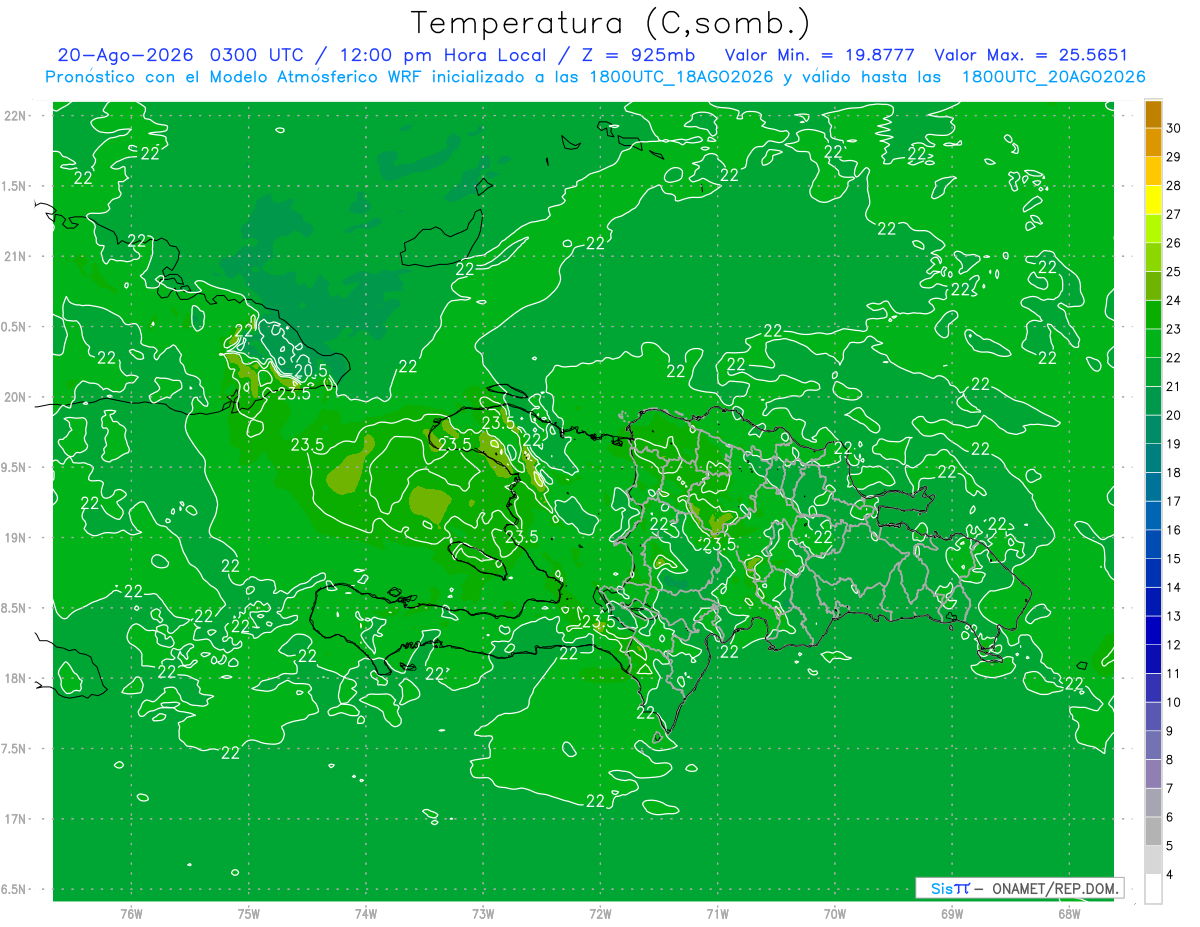
Task: Click the '70W' longitude axis label
Action: 835,914
